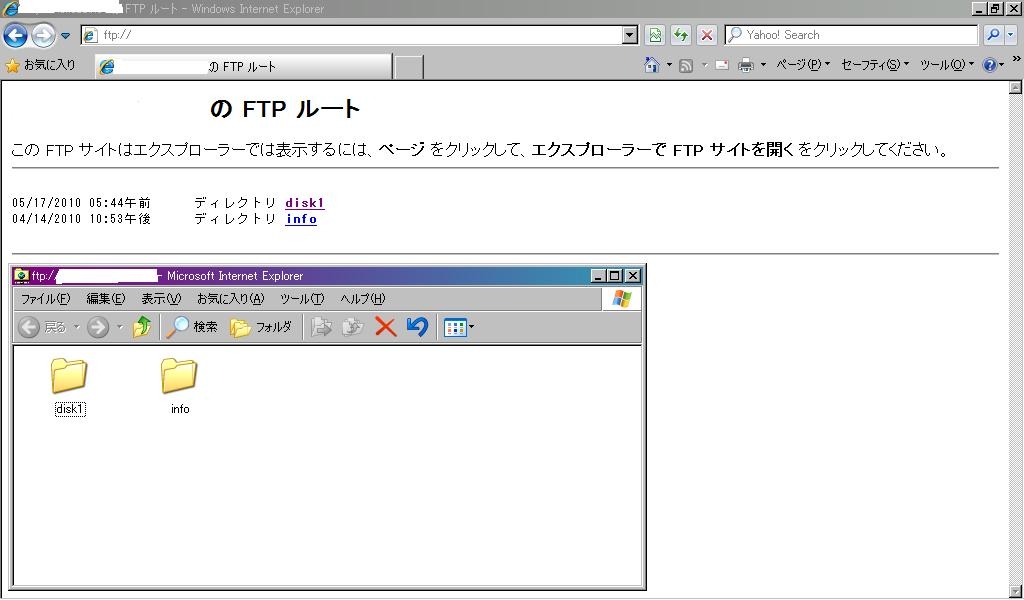Open the セーフティ(S) menu
The image size is (1024, 600).
tap(874, 65)
